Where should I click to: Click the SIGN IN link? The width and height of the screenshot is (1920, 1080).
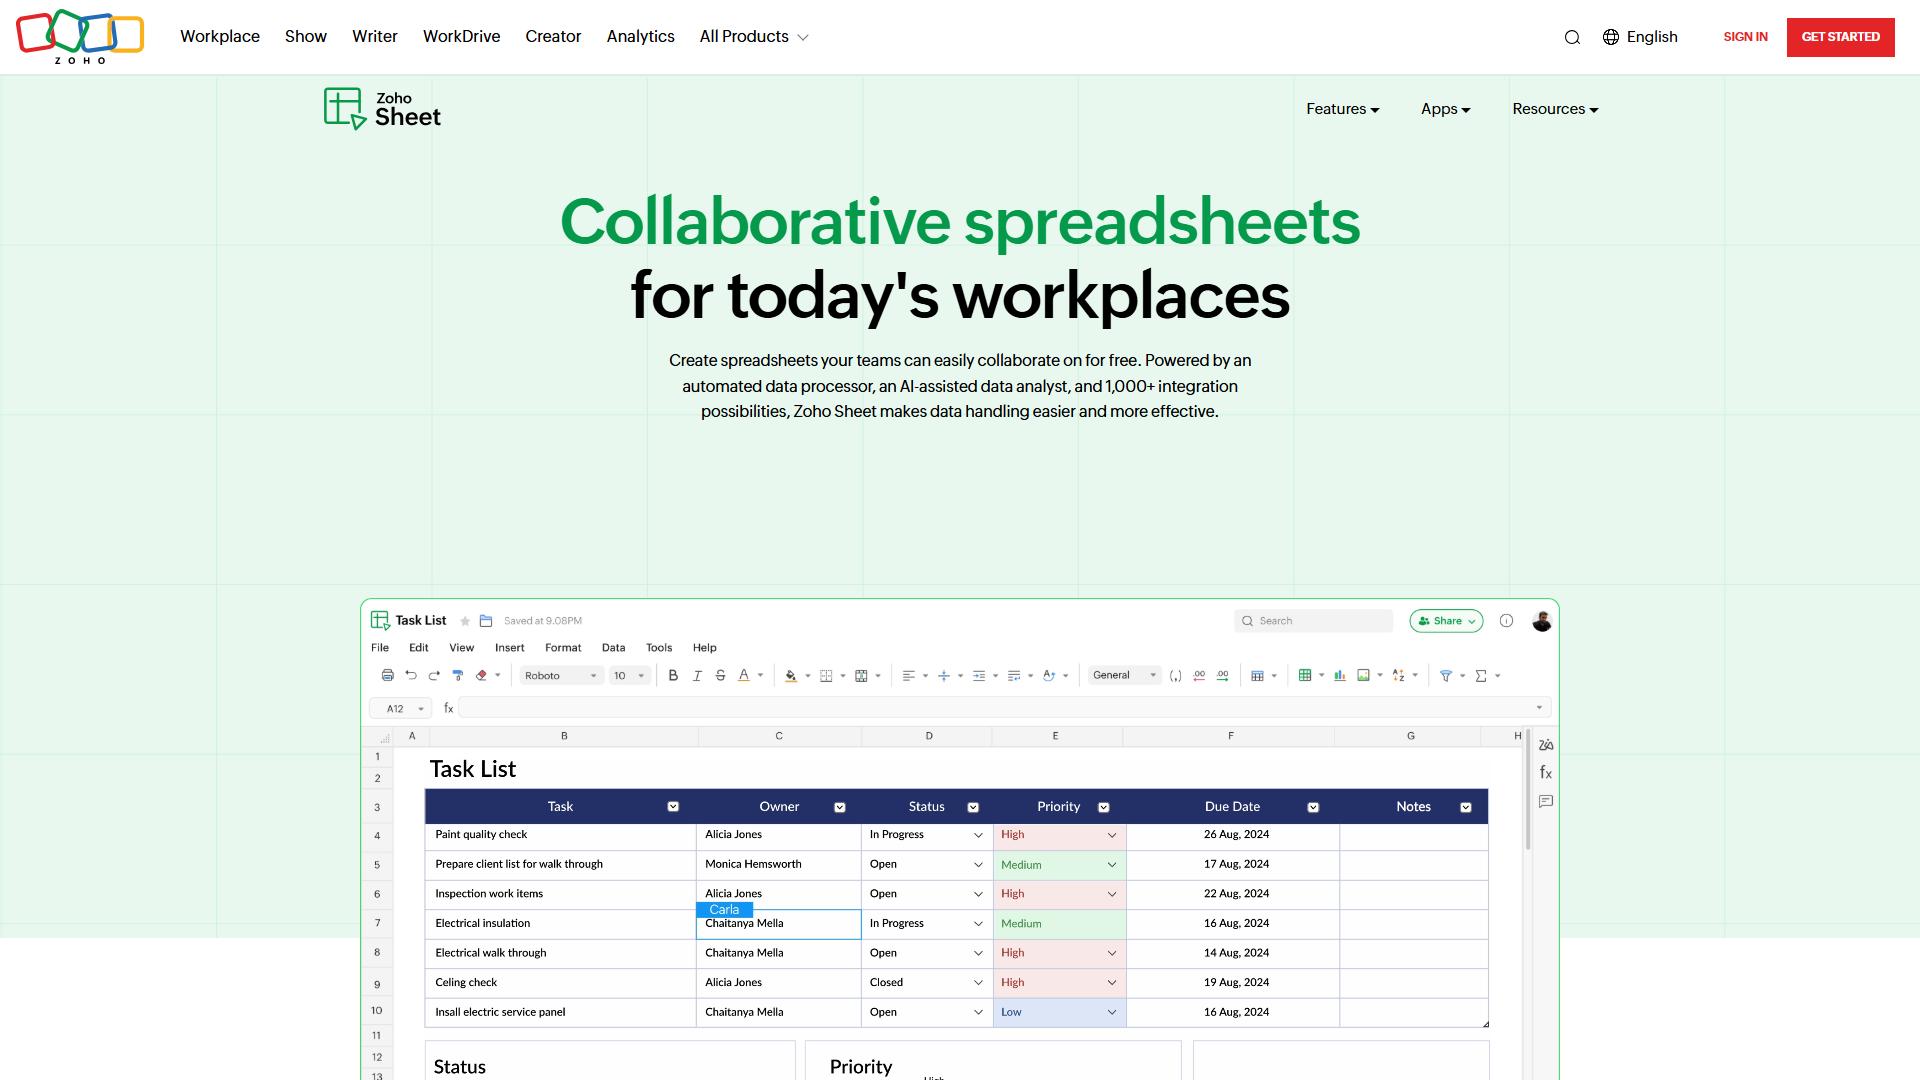(1746, 37)
